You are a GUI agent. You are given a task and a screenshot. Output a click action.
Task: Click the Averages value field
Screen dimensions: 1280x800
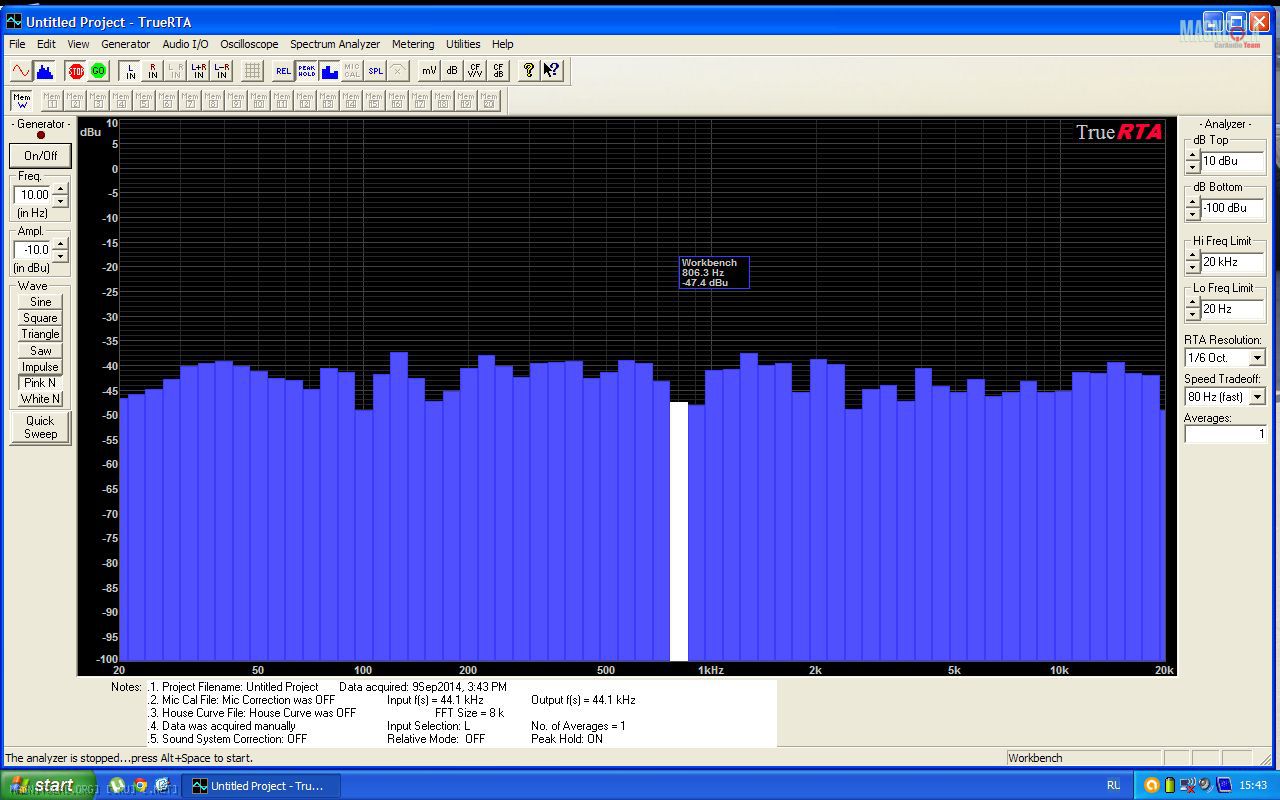click(1226, 434)
